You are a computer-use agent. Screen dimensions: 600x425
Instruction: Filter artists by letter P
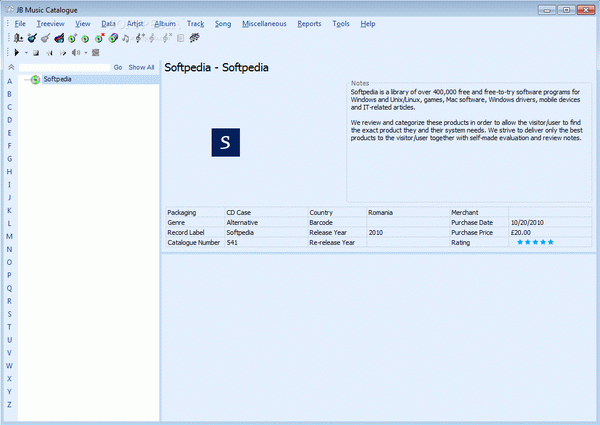10,275
